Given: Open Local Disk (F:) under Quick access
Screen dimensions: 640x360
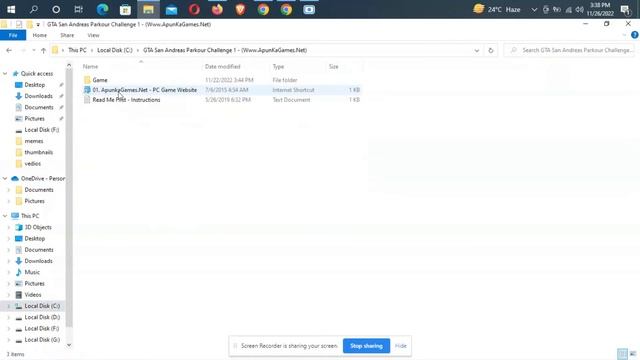Looking at the screenshot, I should click(x=42, y=130).
